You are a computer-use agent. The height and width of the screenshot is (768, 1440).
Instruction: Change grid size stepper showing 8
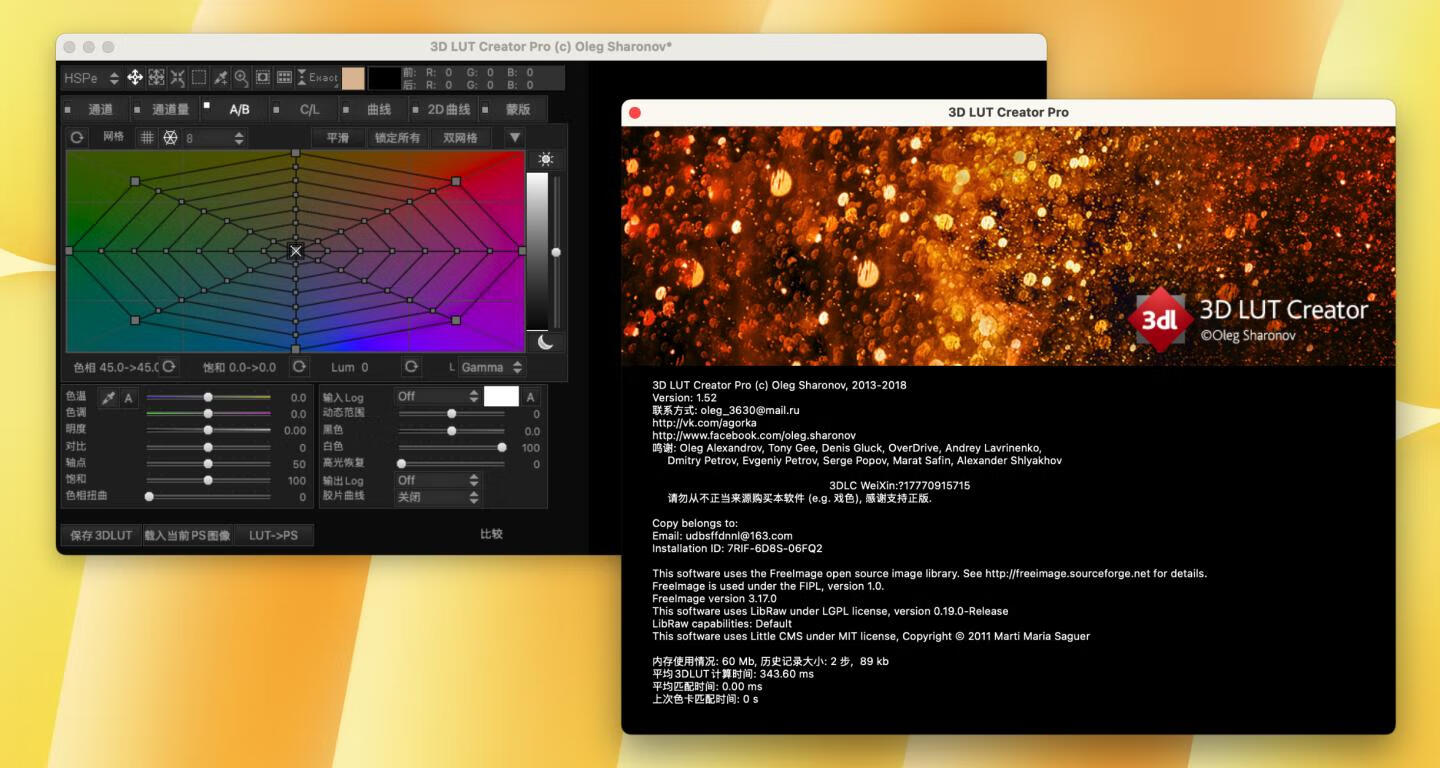coord(213,138)
